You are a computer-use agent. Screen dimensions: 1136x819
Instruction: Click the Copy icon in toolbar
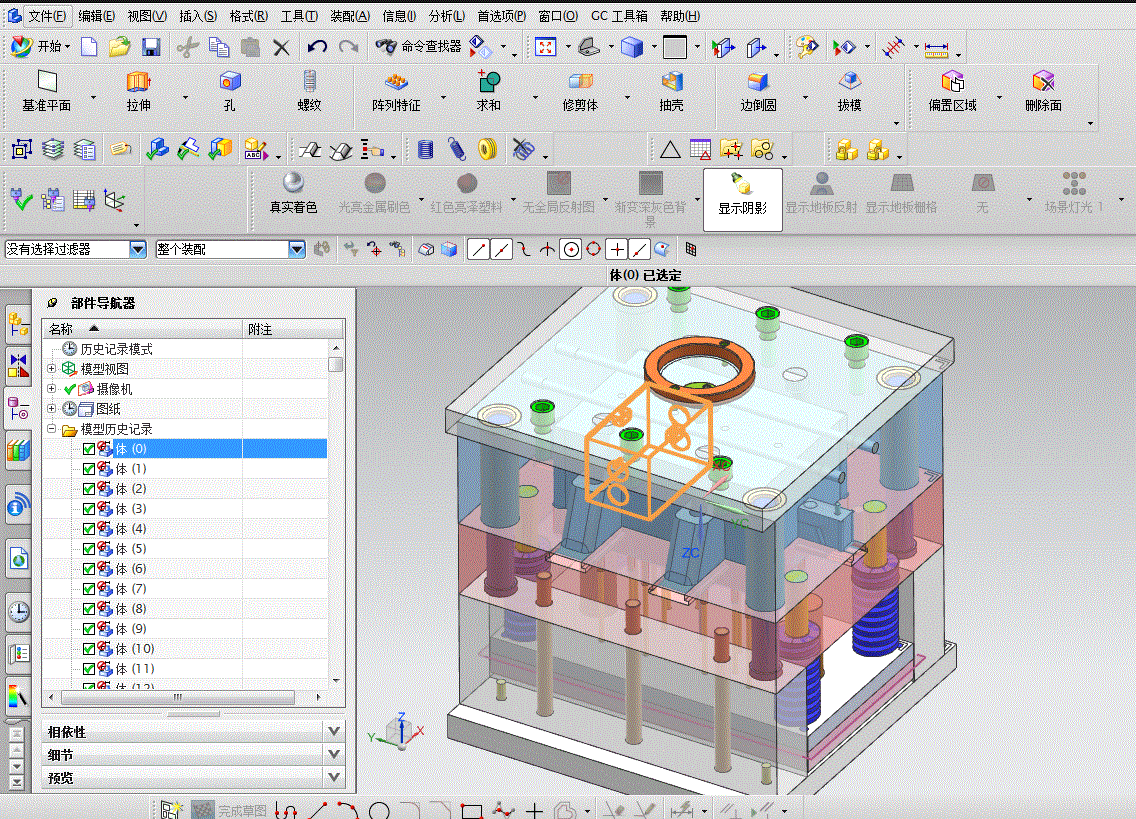[x=218, y=47]
